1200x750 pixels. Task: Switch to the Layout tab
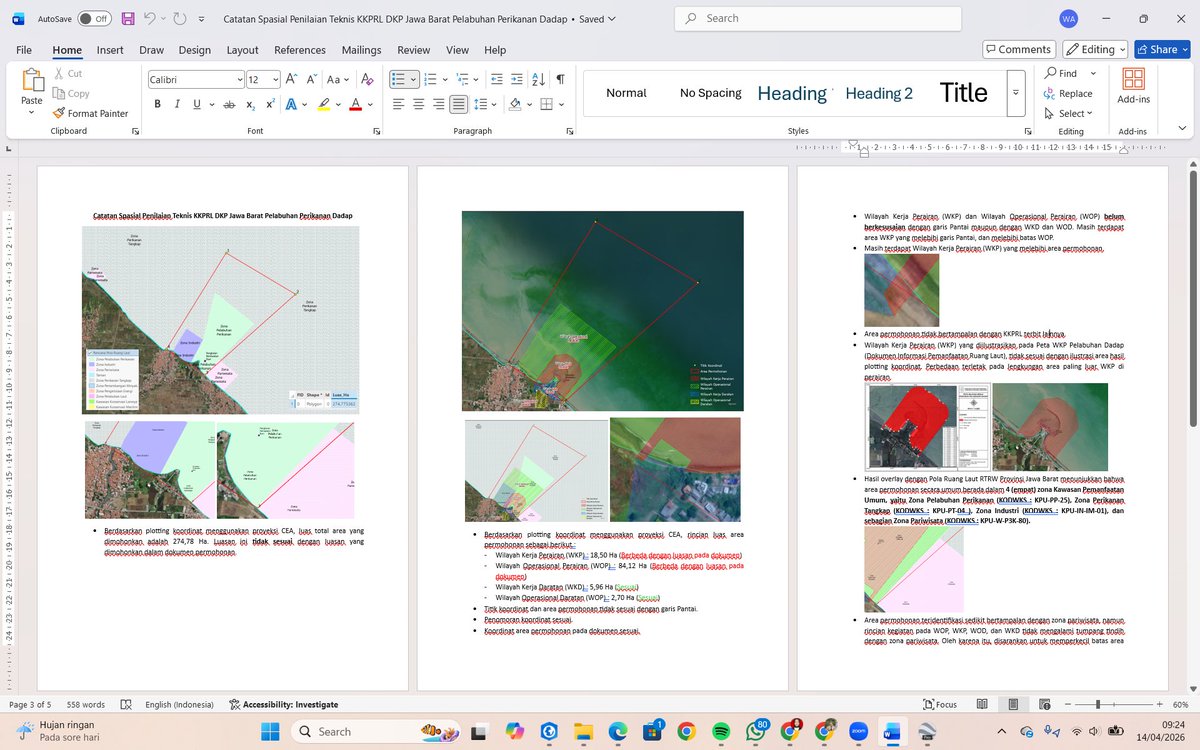click(x=242, y=50)
